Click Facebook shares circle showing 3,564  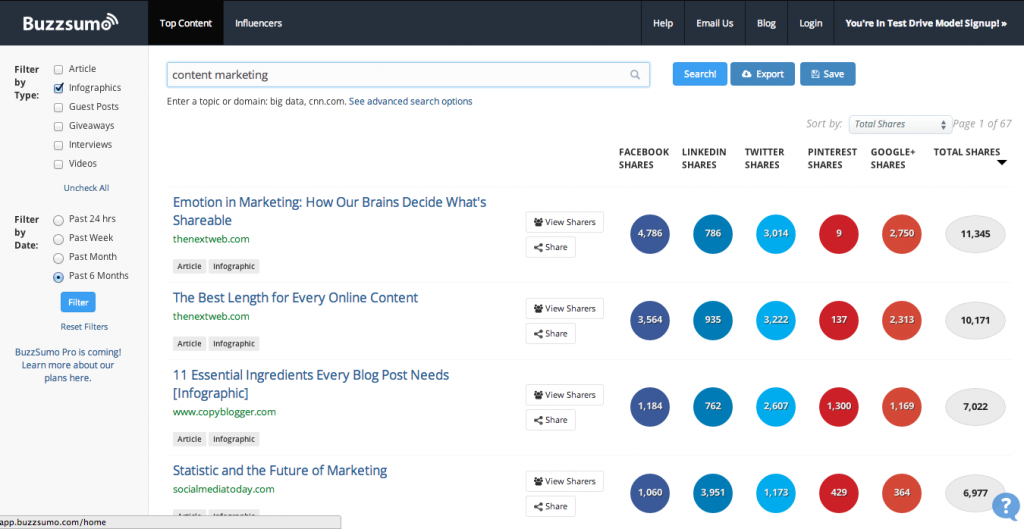(650, 320)
